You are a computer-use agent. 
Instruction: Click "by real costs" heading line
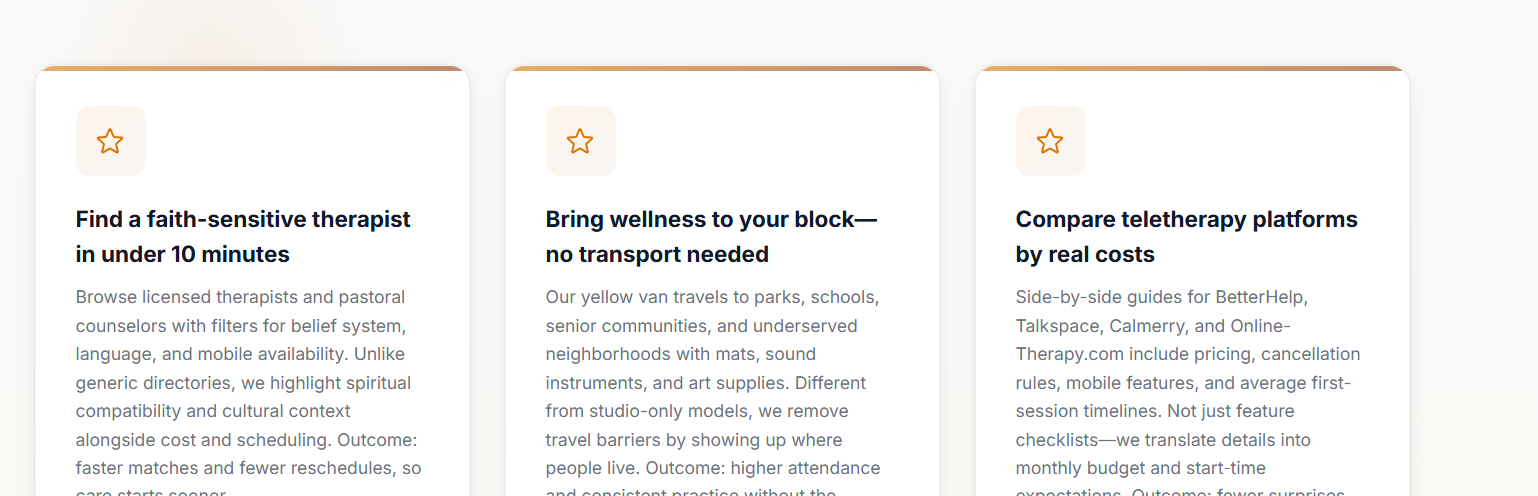point(1085,254)
